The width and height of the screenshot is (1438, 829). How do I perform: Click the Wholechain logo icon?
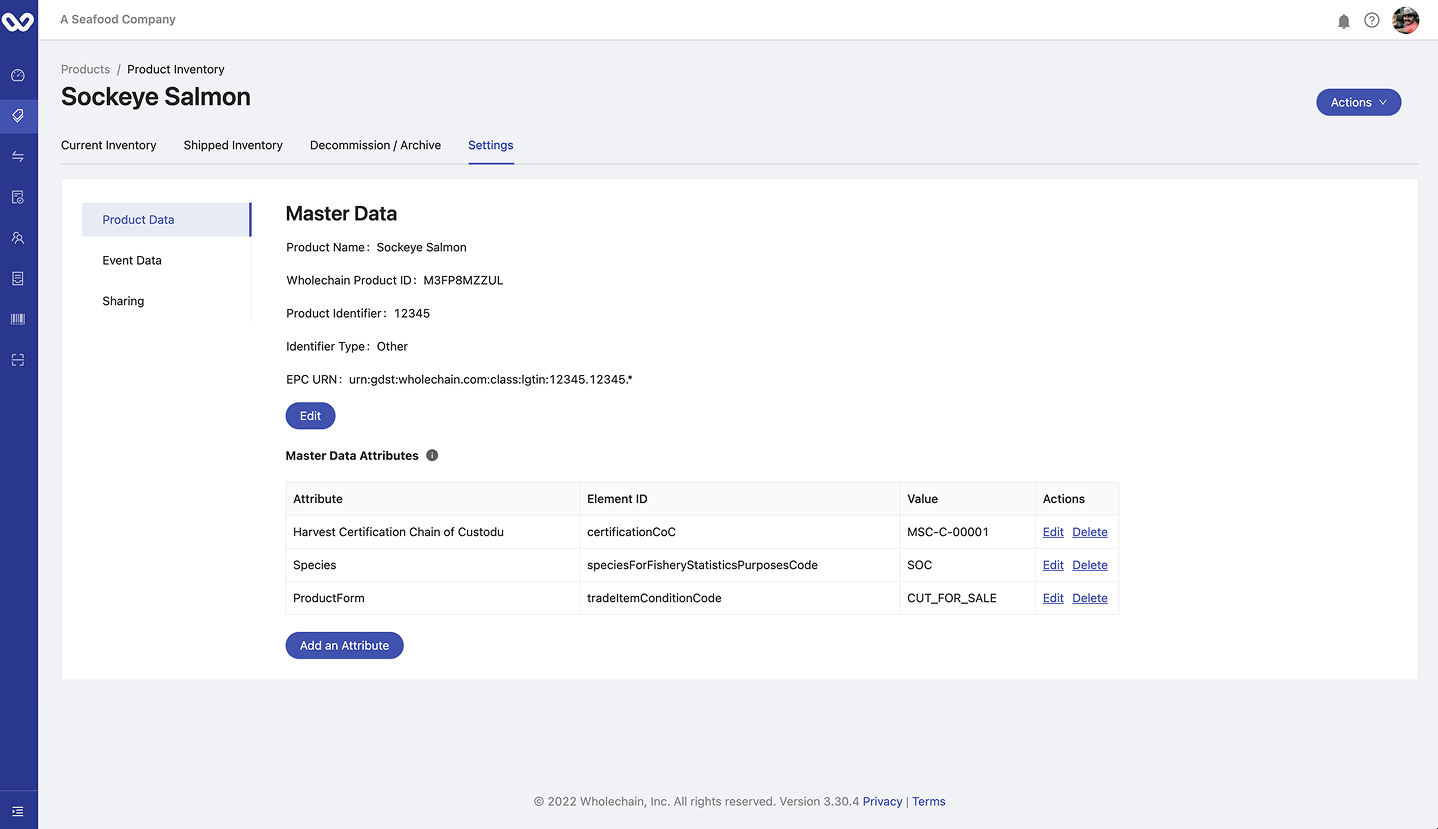tap(18, 20)
